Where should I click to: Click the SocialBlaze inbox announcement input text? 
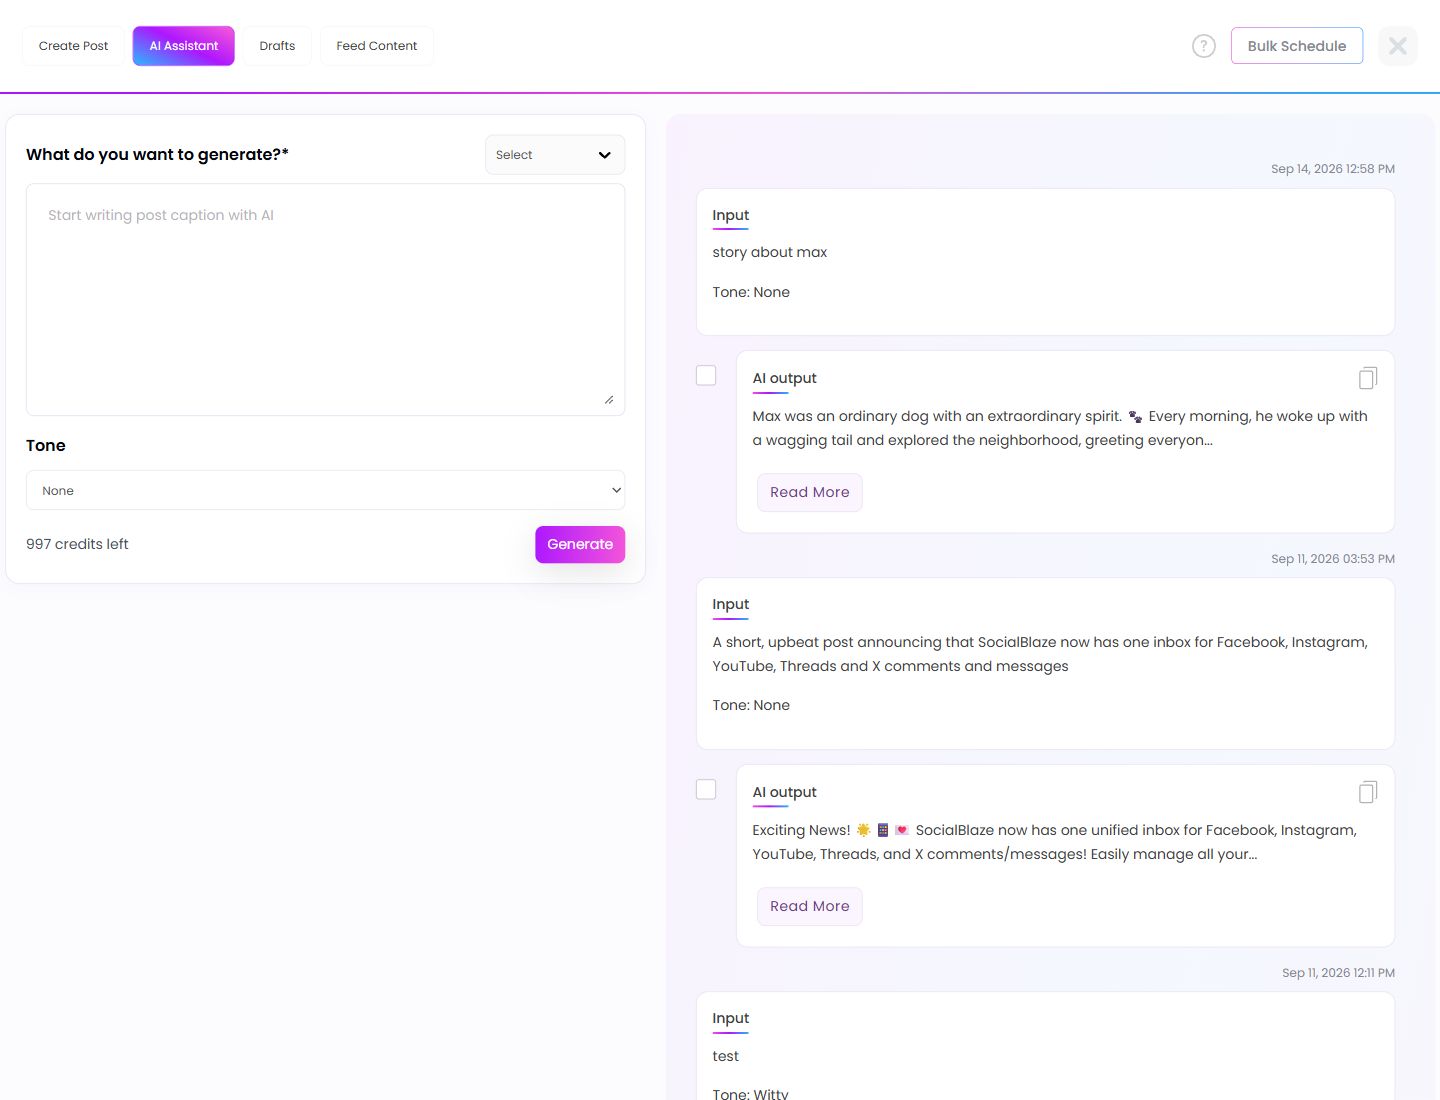(x=1040, y=654)
